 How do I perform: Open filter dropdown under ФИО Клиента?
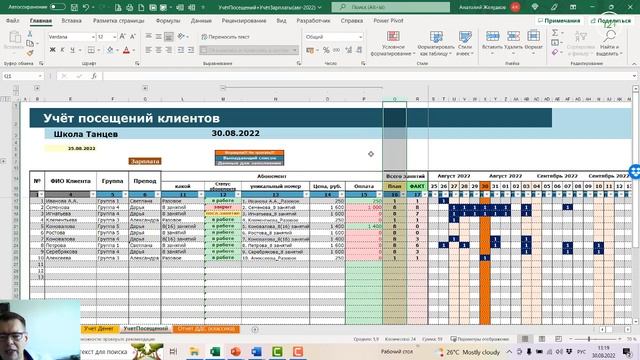tap(93, 195)
